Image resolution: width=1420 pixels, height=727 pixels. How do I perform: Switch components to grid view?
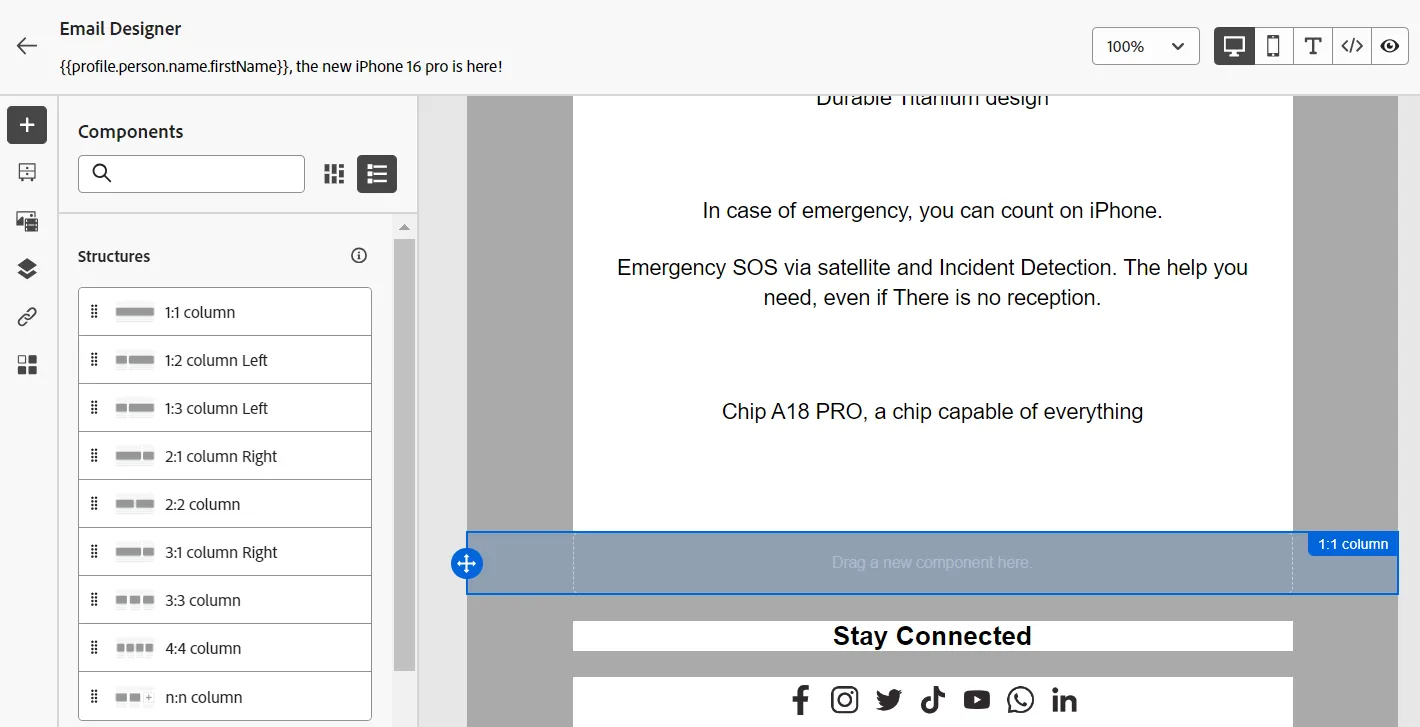click(x=334, y=174)
